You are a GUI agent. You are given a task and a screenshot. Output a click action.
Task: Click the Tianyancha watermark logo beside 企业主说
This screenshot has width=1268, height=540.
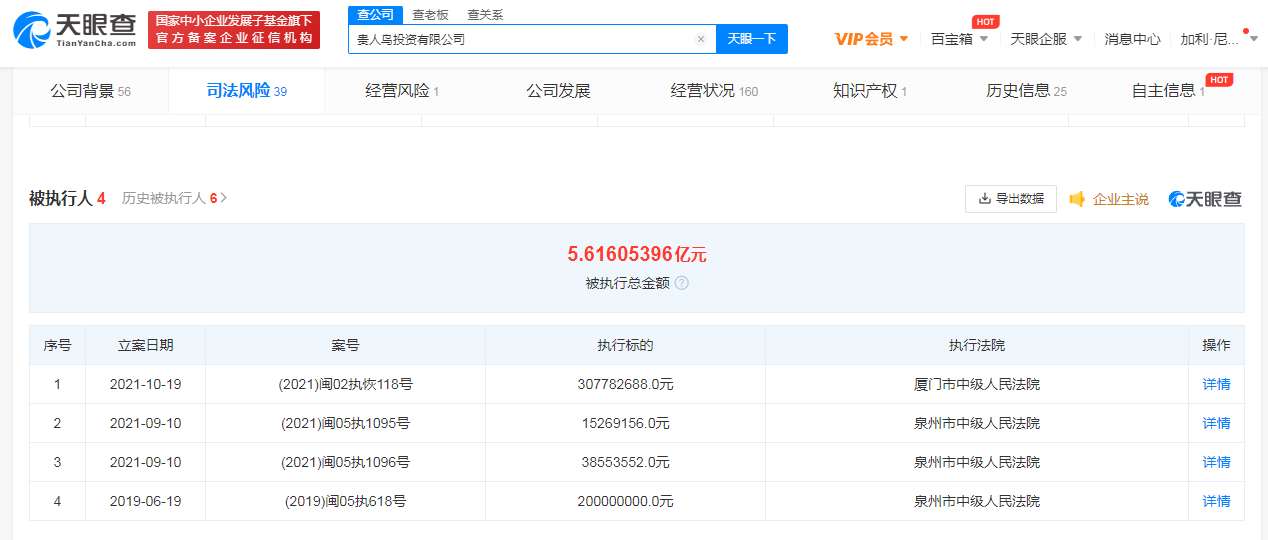coord(1205,199)
